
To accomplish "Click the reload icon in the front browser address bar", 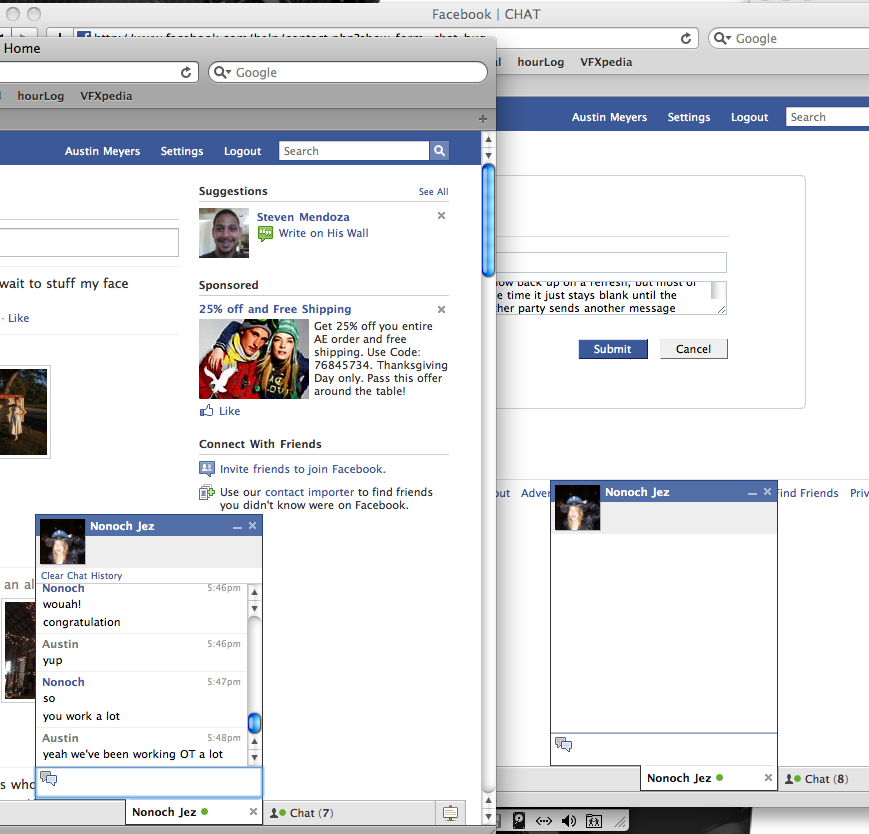I will tap(186, 73).
